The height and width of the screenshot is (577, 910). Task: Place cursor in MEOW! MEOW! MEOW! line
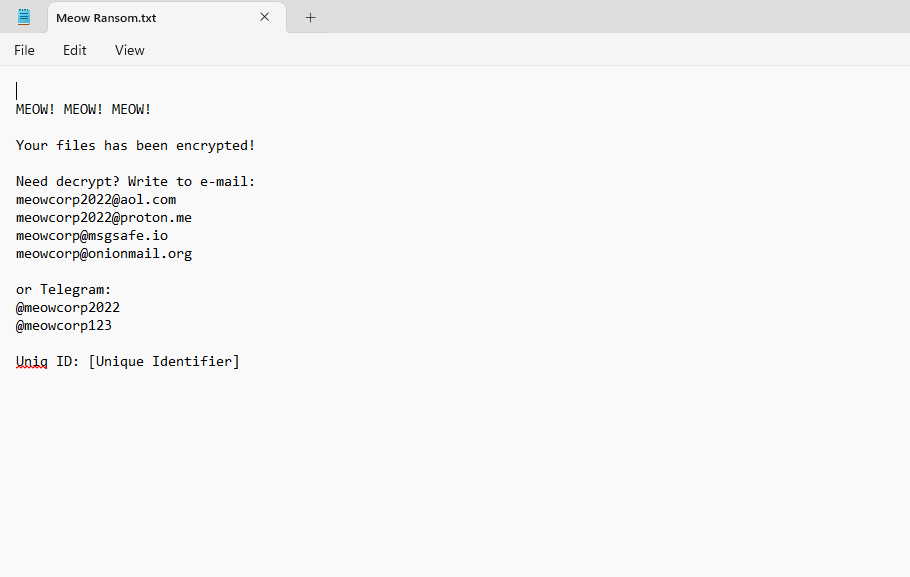point(84,109)
